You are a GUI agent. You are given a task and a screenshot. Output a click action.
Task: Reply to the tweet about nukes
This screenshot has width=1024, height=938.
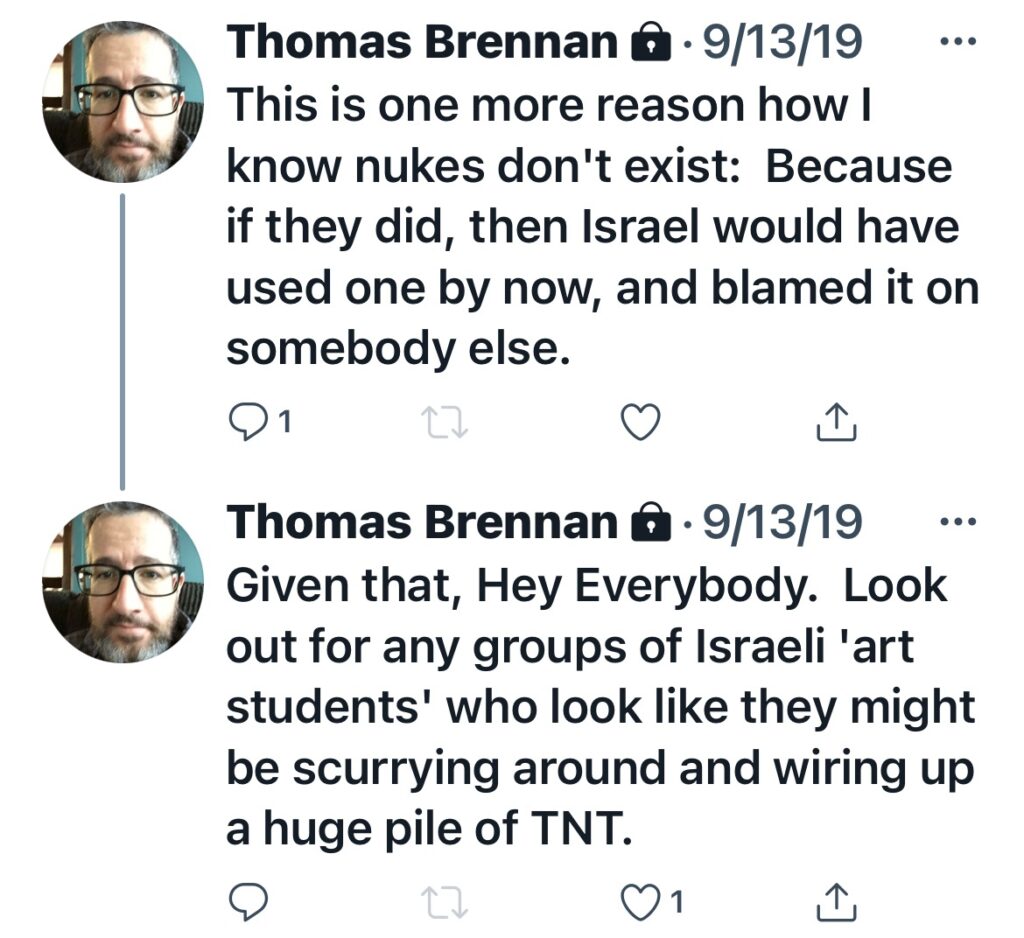[247, 424]
